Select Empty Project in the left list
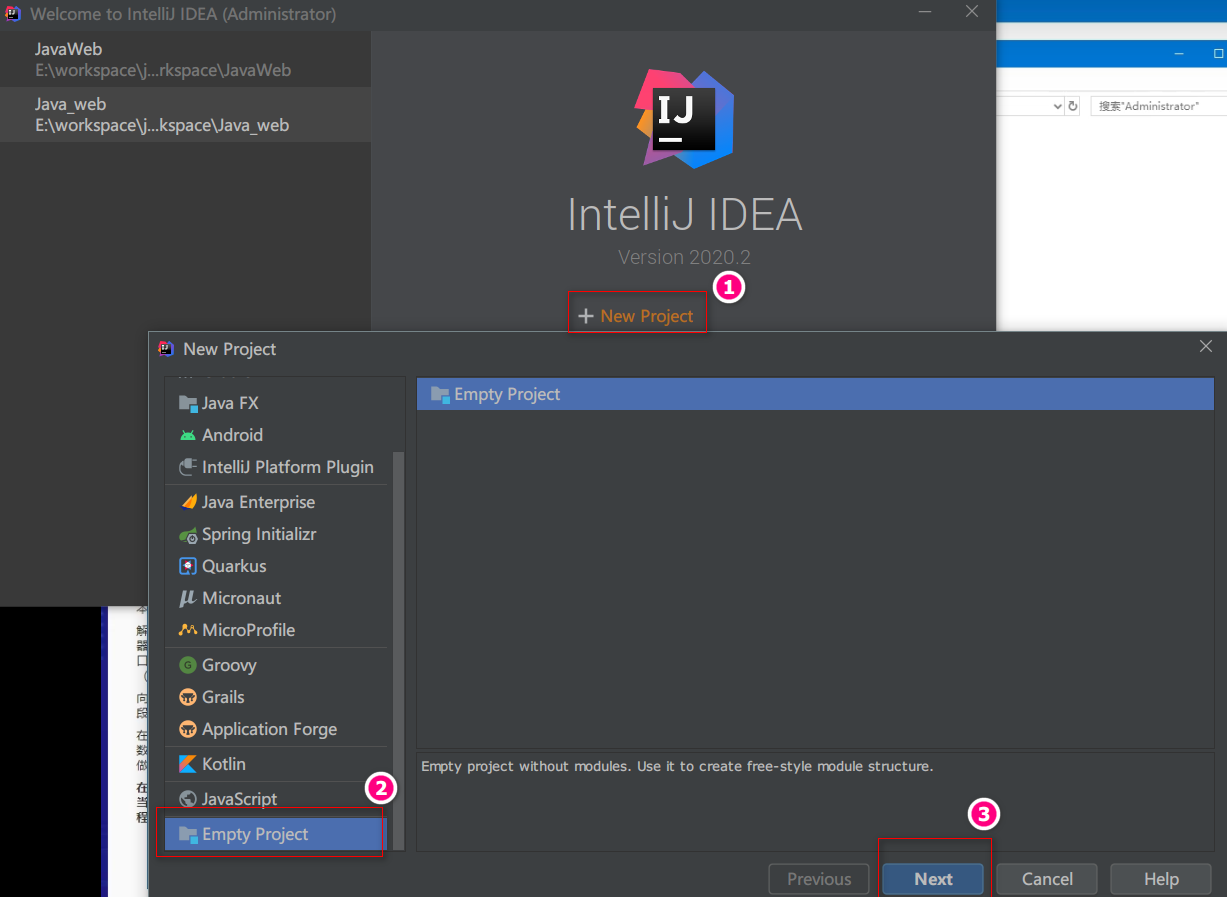 pos(274,834)
